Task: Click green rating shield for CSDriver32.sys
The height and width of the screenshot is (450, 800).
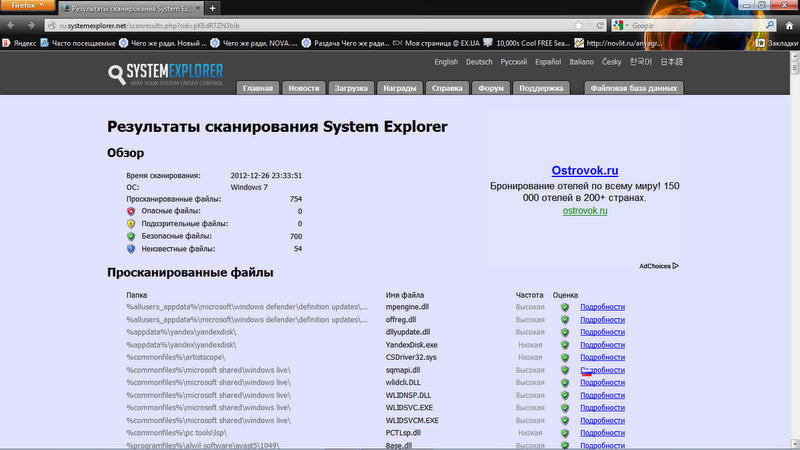Action: pyautogui.click(x=565, y=358)
